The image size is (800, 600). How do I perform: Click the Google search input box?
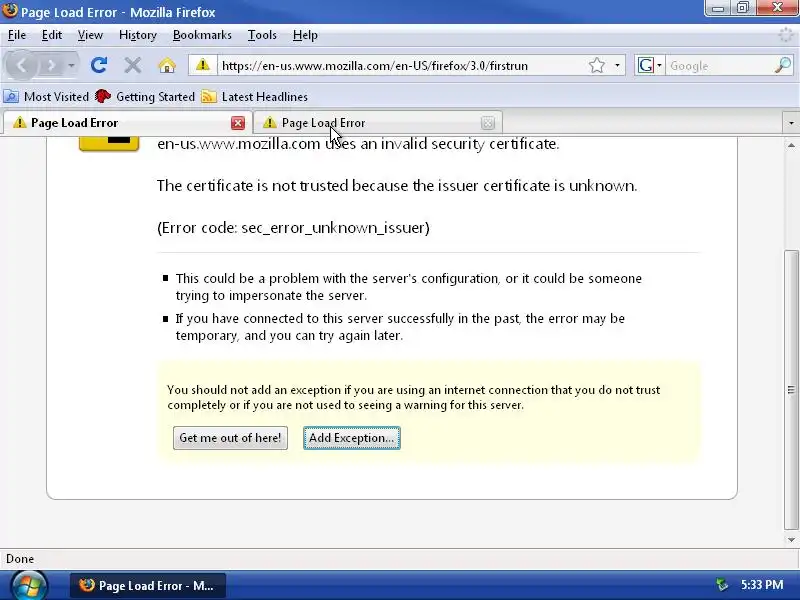click(719, 66)
